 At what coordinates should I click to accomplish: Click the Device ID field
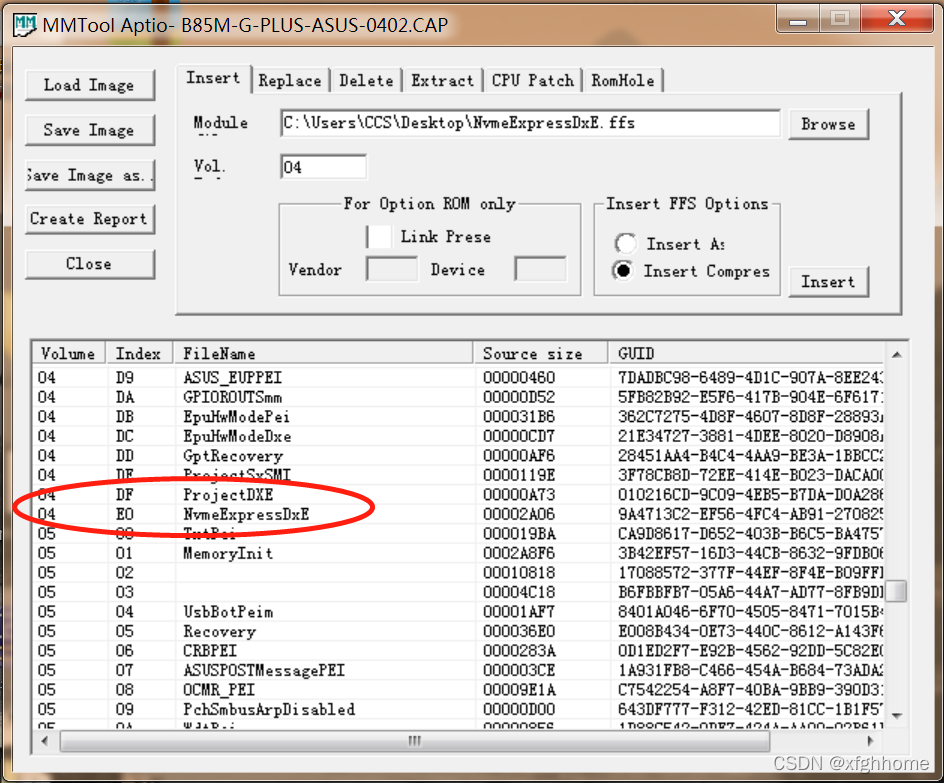click(540, 269)
